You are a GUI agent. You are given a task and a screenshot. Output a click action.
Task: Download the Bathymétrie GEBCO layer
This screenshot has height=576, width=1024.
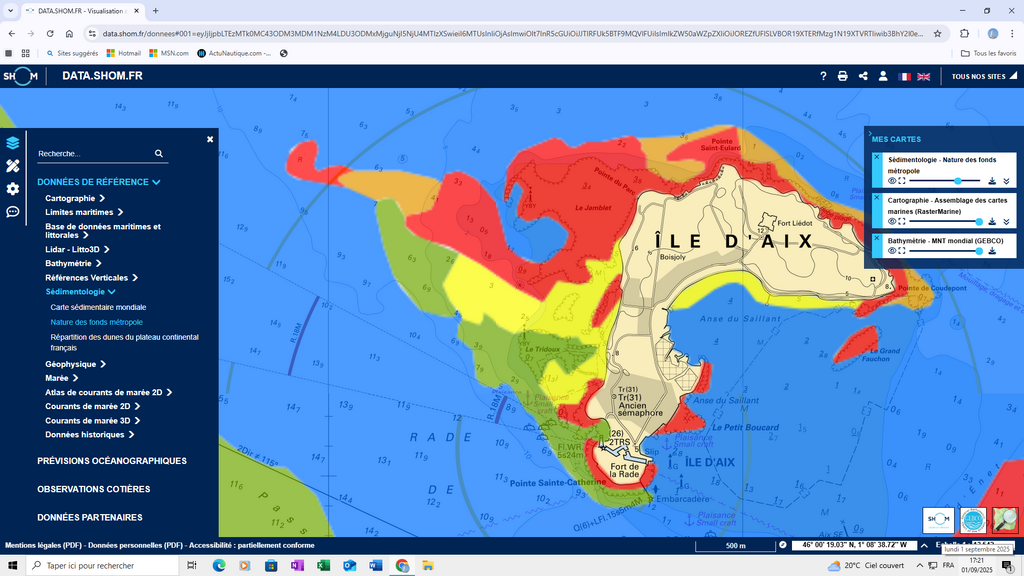[x=992, y=251]
